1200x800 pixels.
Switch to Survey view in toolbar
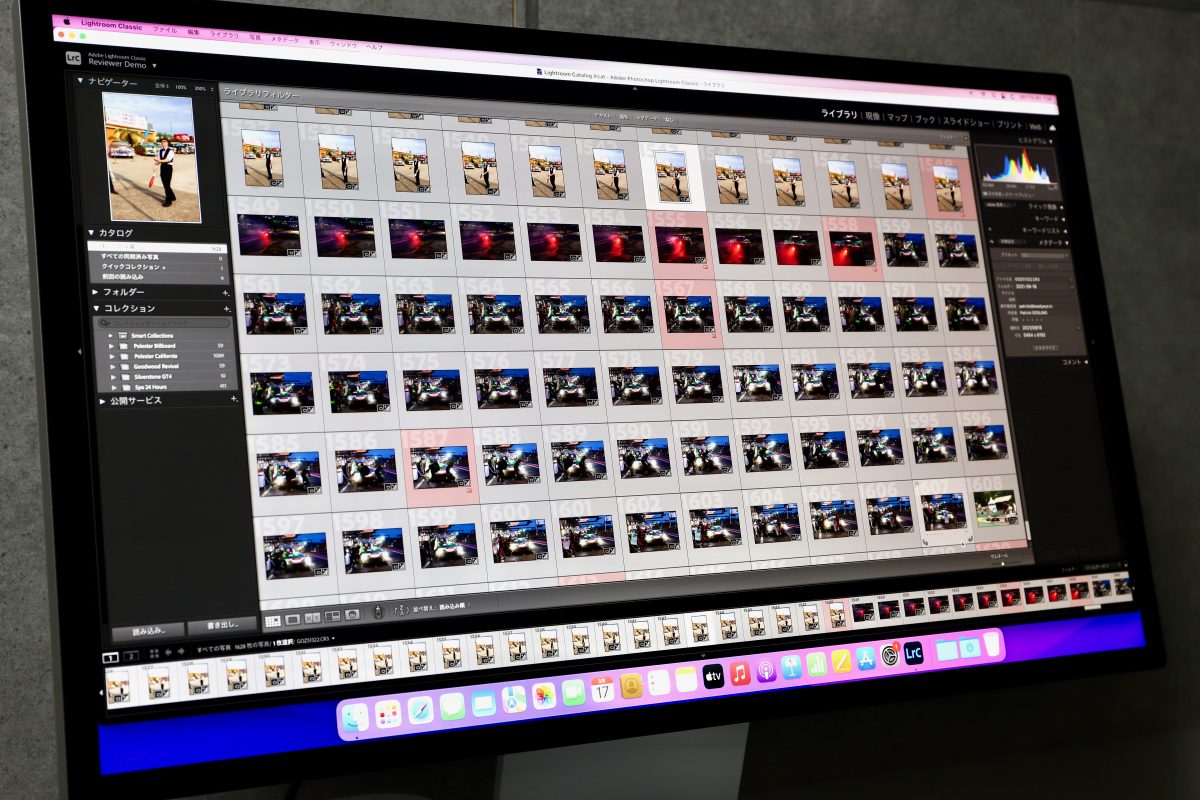[332, 615]
